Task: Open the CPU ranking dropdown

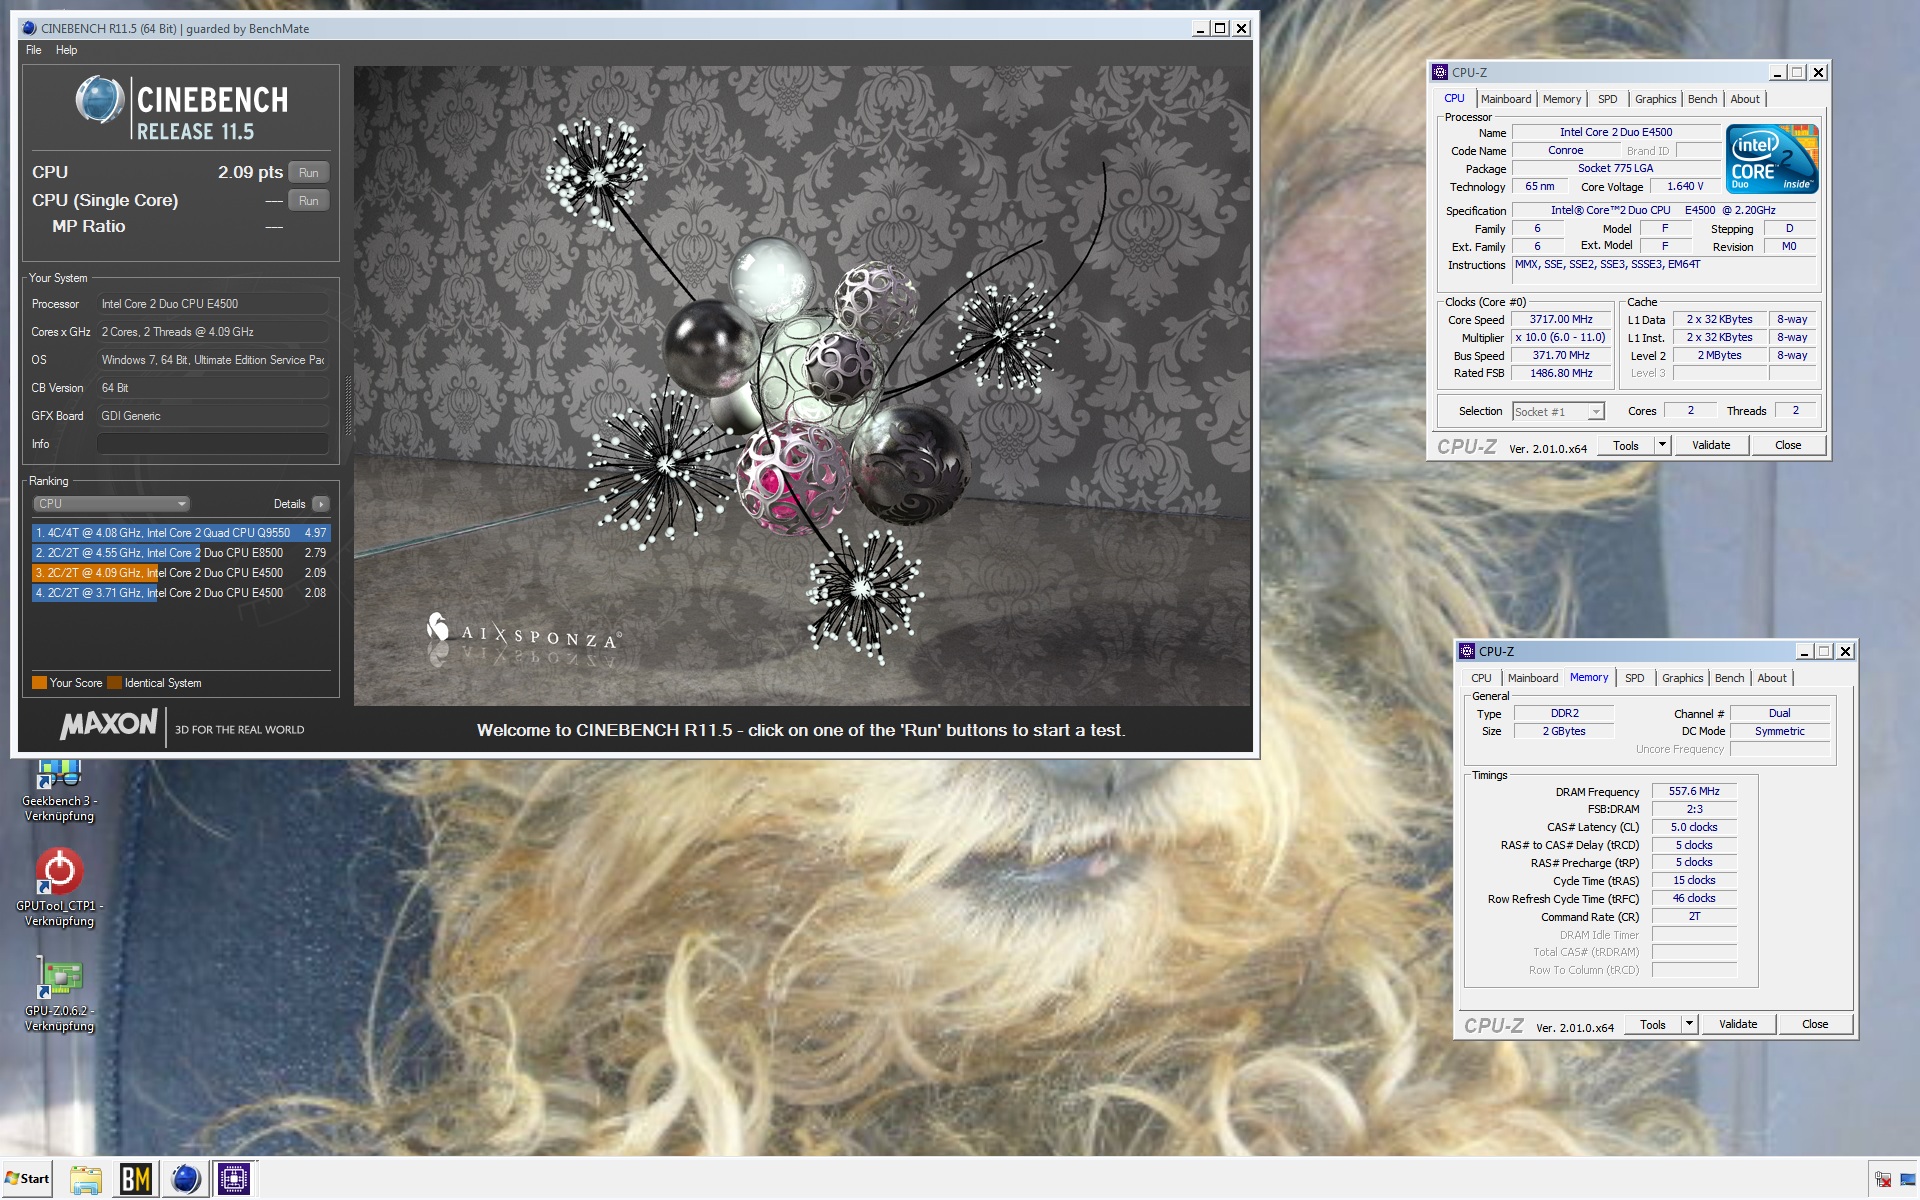Action: [x=111, y=504]
